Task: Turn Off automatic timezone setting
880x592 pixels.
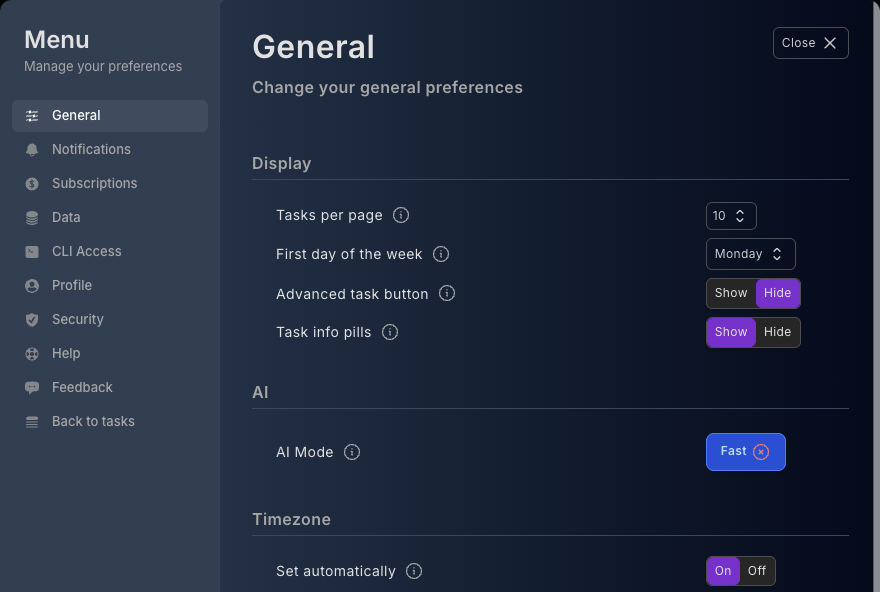Action: [757, 571]
